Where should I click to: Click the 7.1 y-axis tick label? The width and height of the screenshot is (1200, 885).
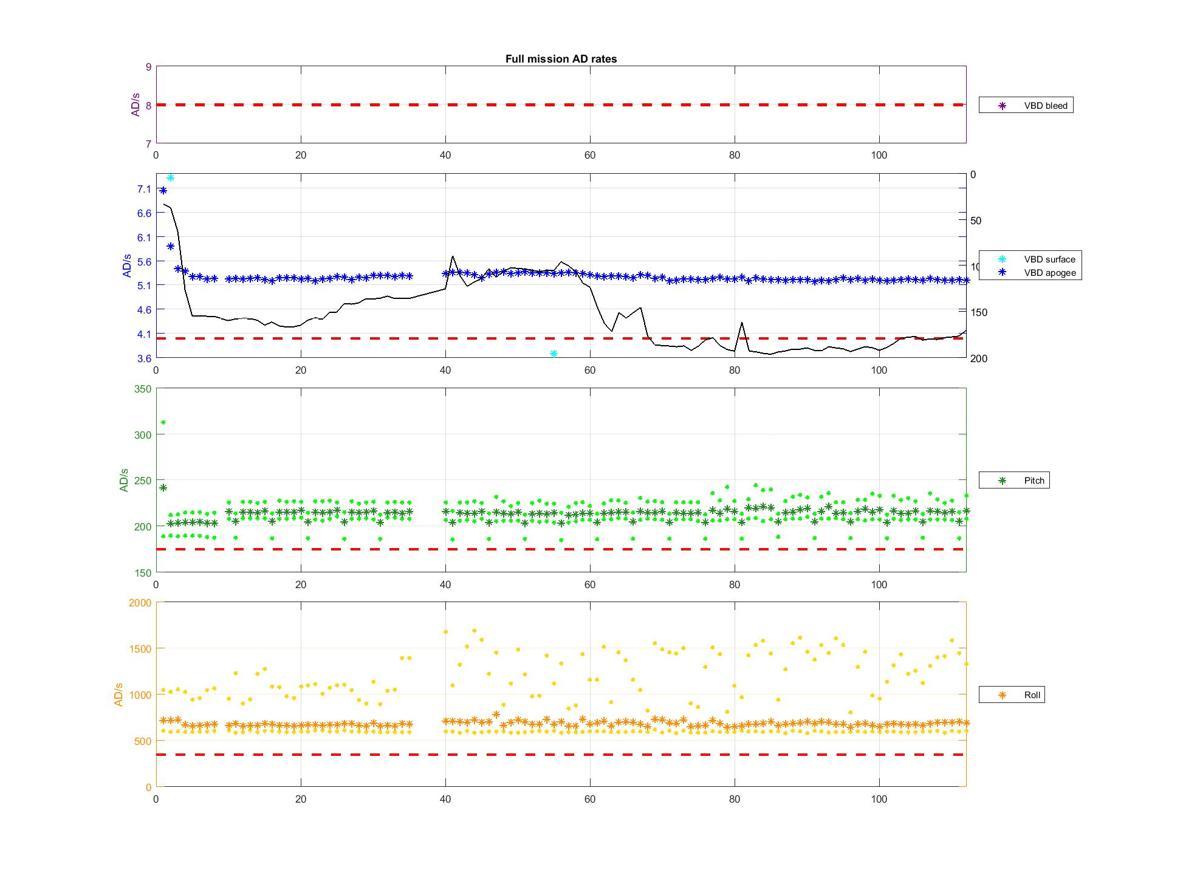144,189
